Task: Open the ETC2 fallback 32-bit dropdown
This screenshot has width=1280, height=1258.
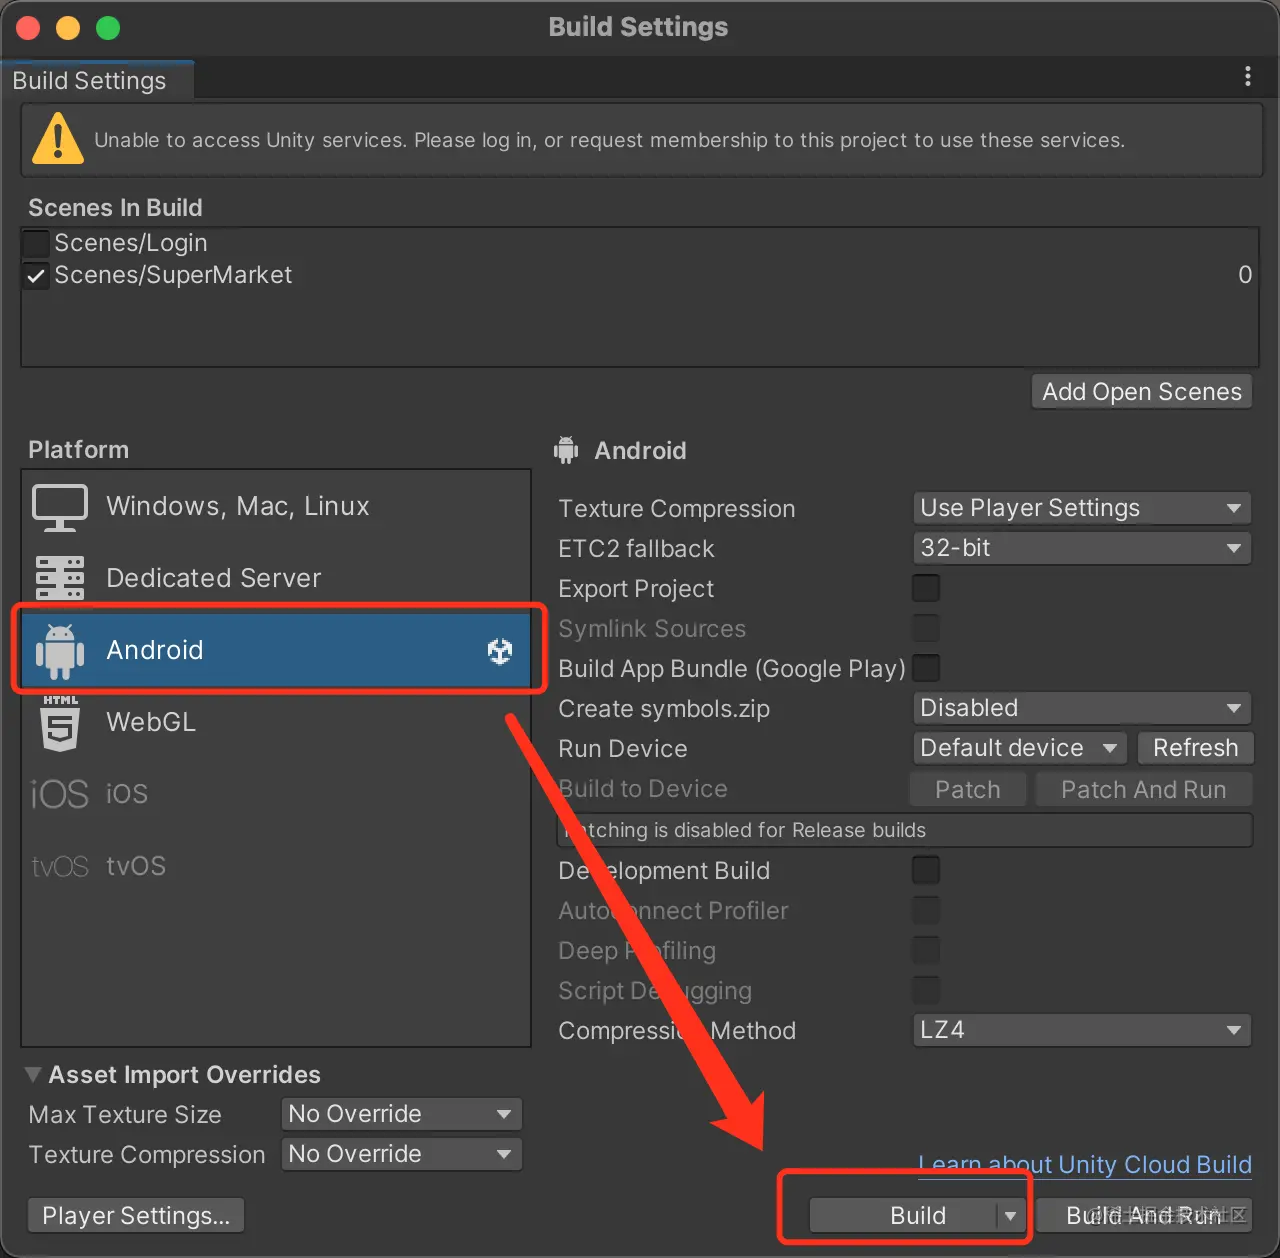Action: point(1082,548)
